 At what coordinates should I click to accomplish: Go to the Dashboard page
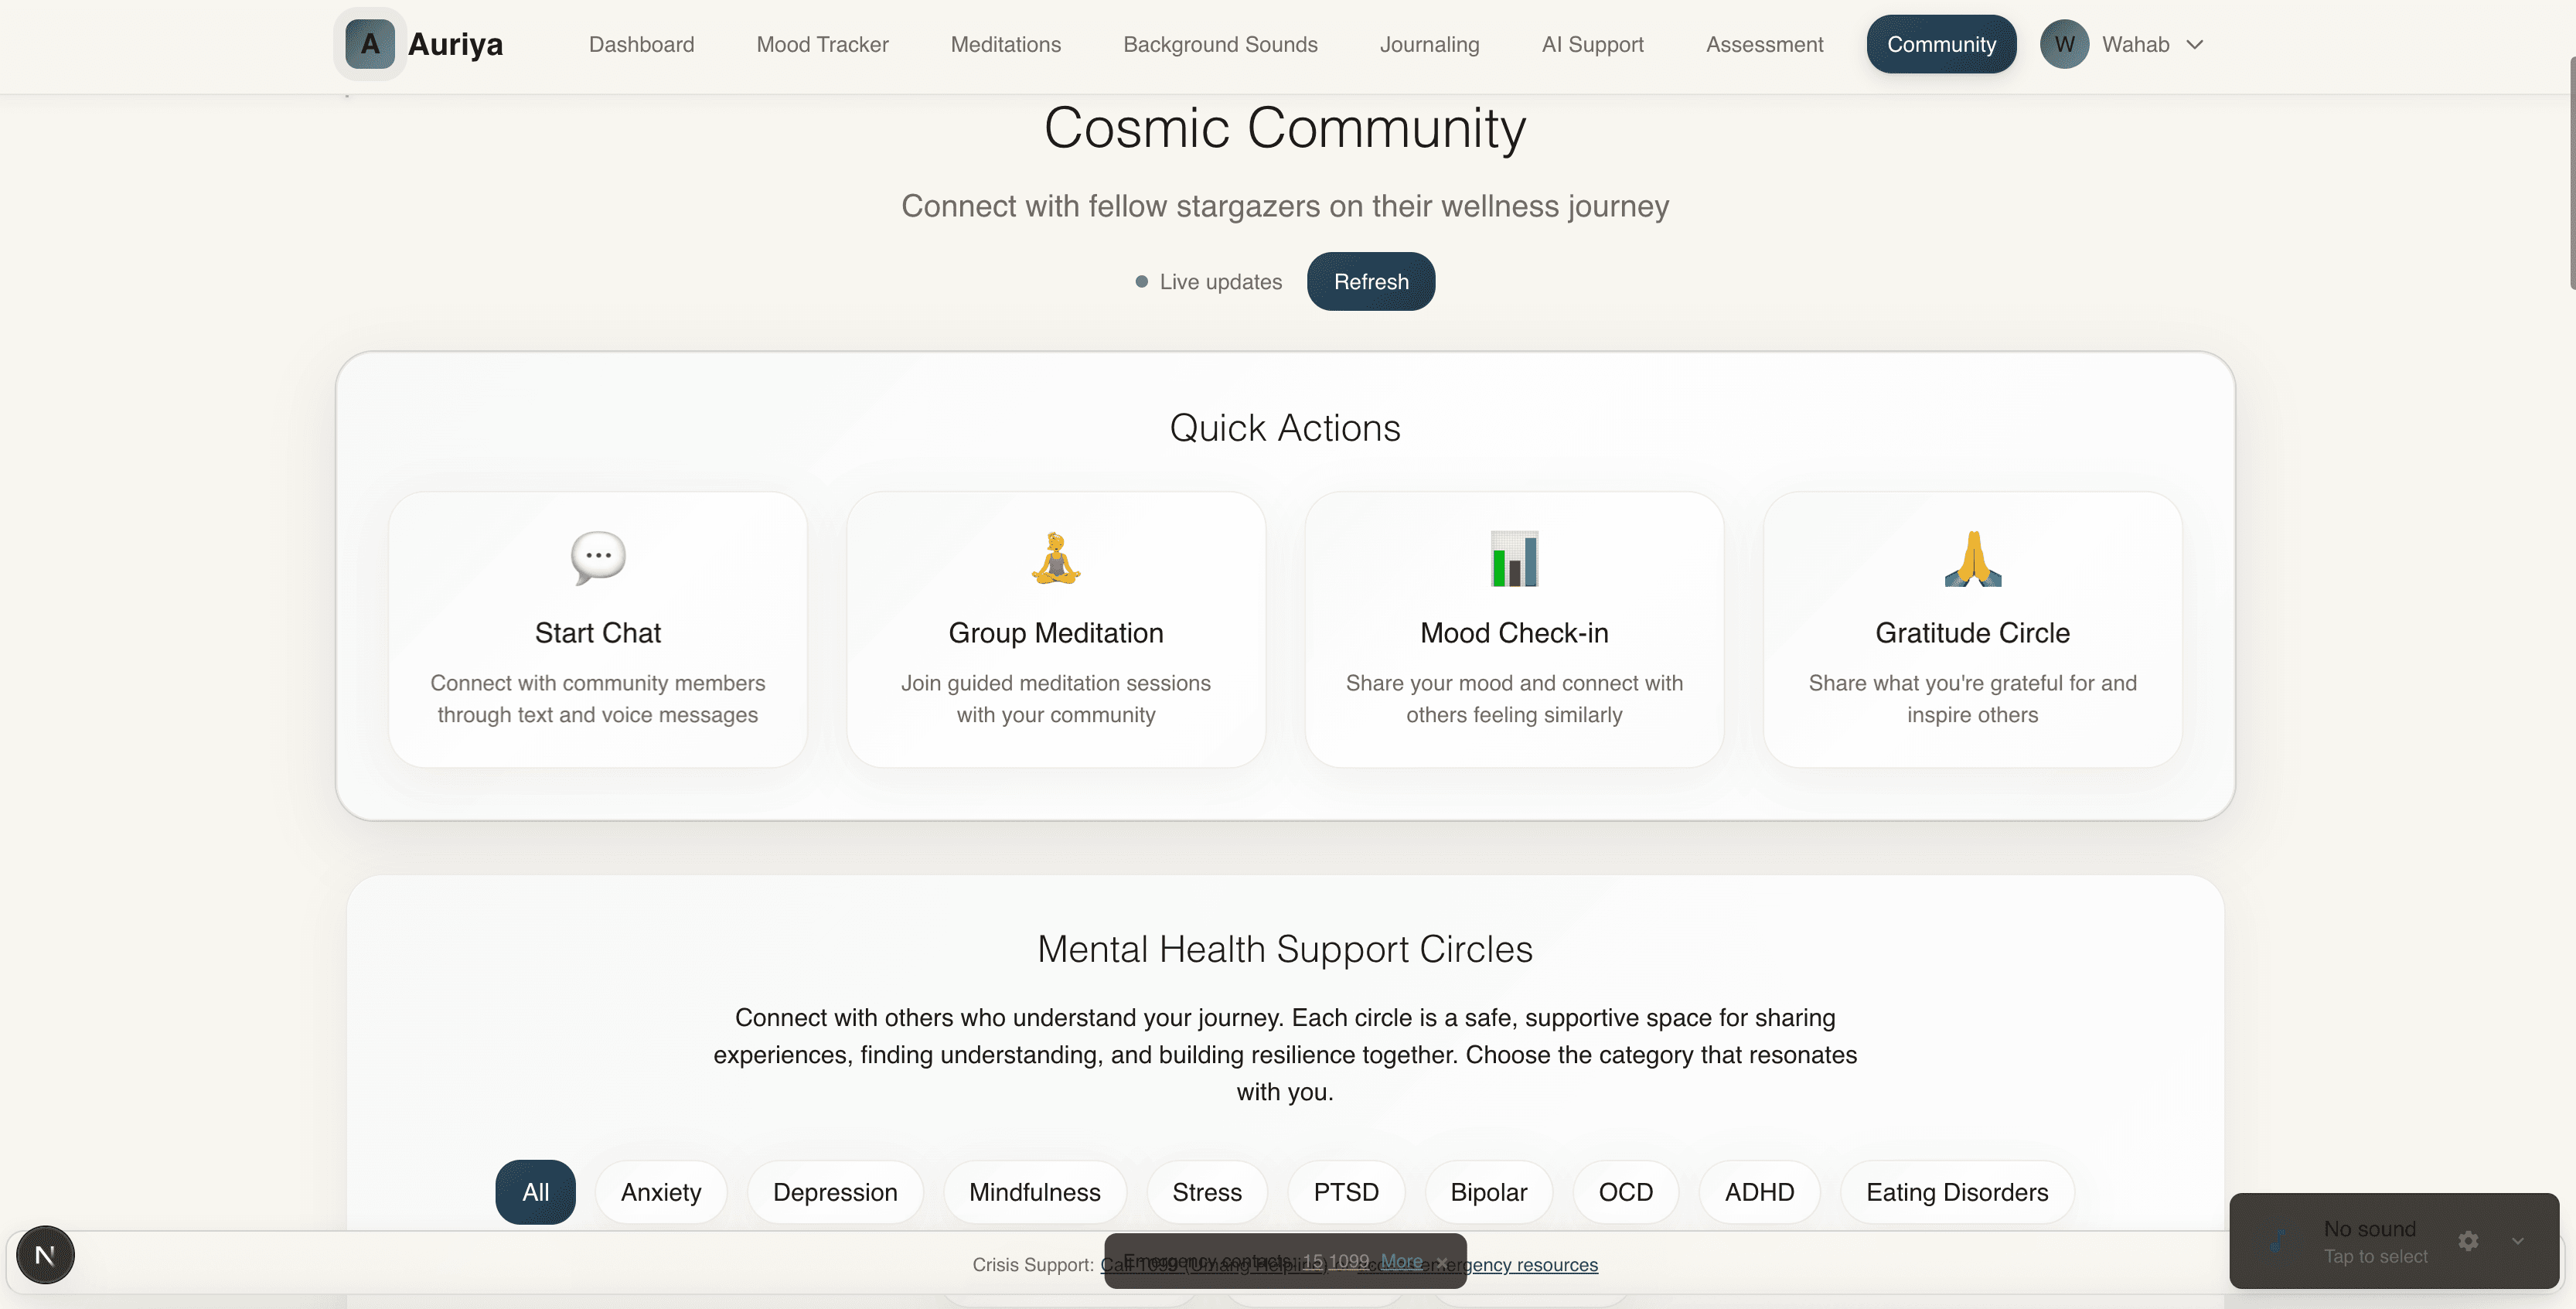[x=641, y=44]
